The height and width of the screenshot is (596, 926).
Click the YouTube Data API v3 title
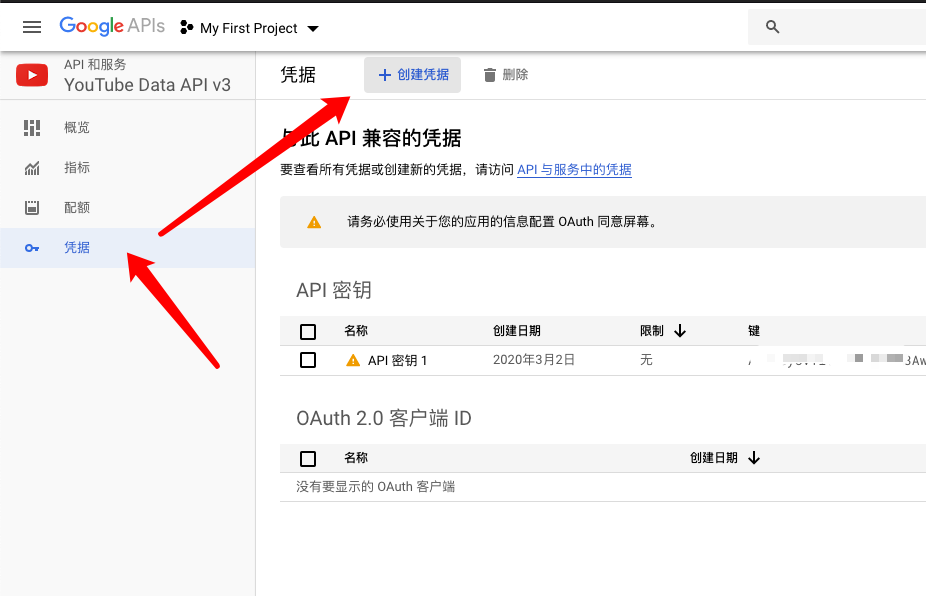pyautogui.click(x=148, y=85)
